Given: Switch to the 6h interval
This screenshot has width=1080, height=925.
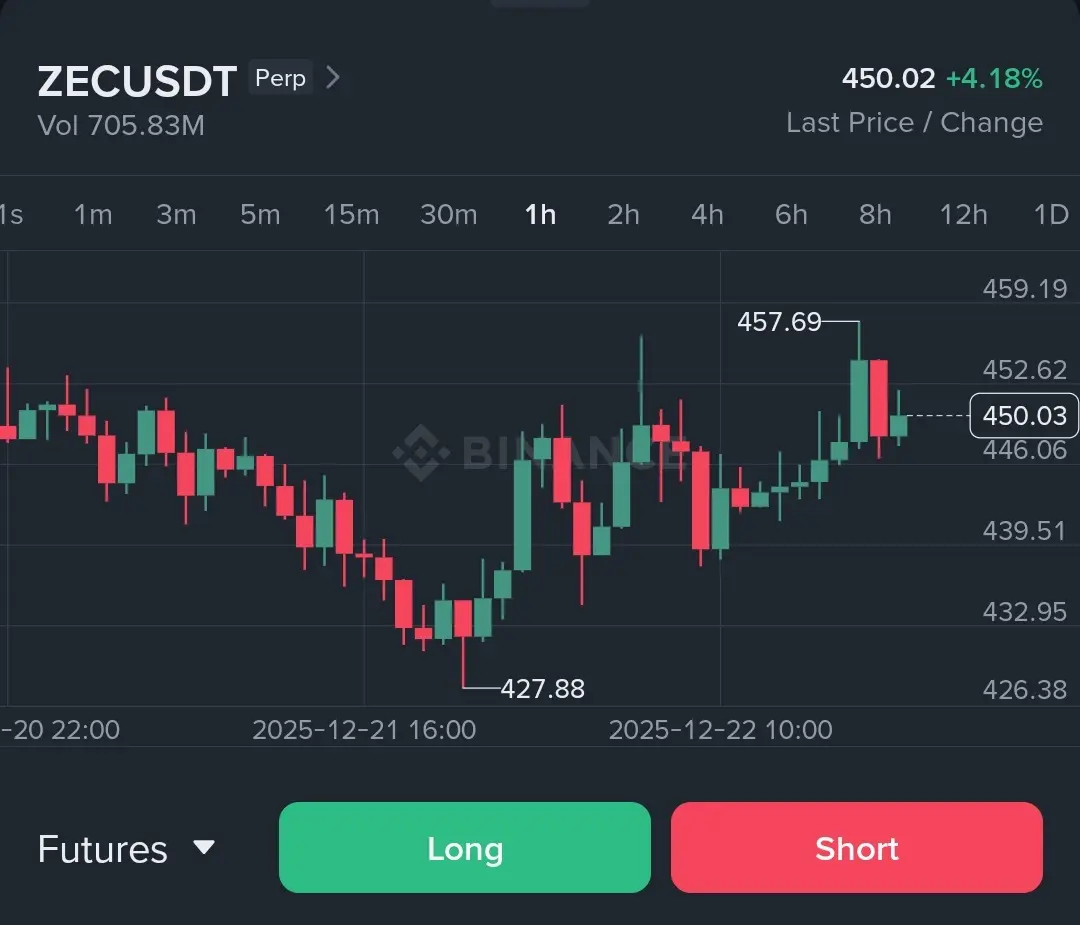Looking at the screenshot, I should pos(791,214).
